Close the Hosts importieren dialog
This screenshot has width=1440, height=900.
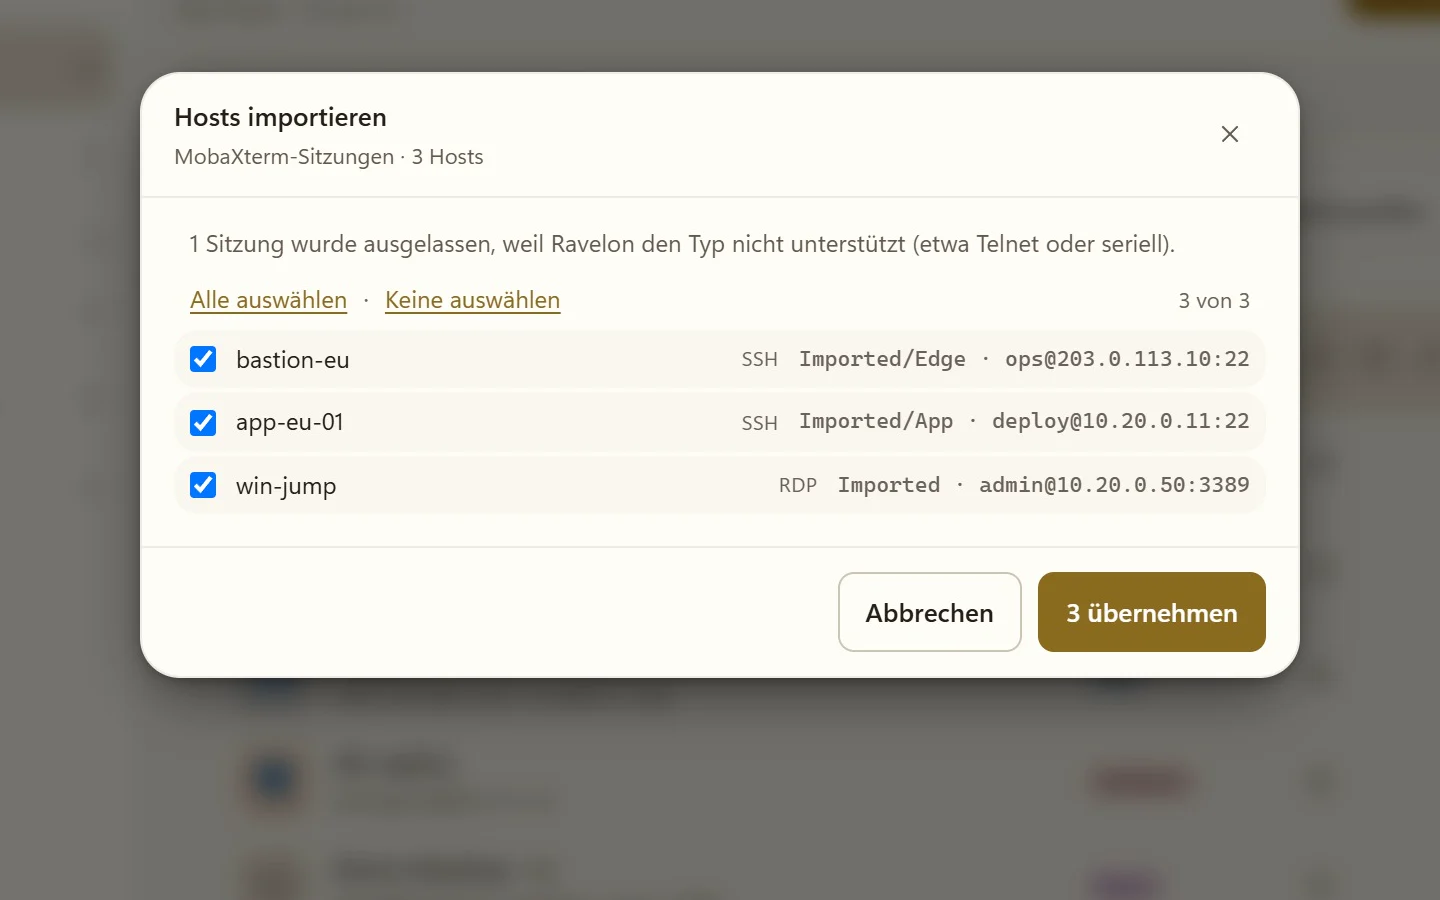1230,134
